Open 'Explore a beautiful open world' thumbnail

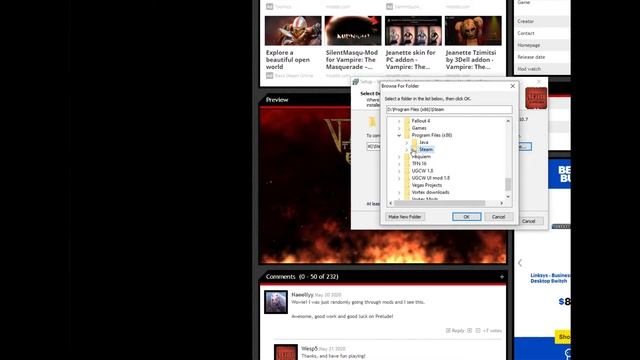[x=293, y=31]
